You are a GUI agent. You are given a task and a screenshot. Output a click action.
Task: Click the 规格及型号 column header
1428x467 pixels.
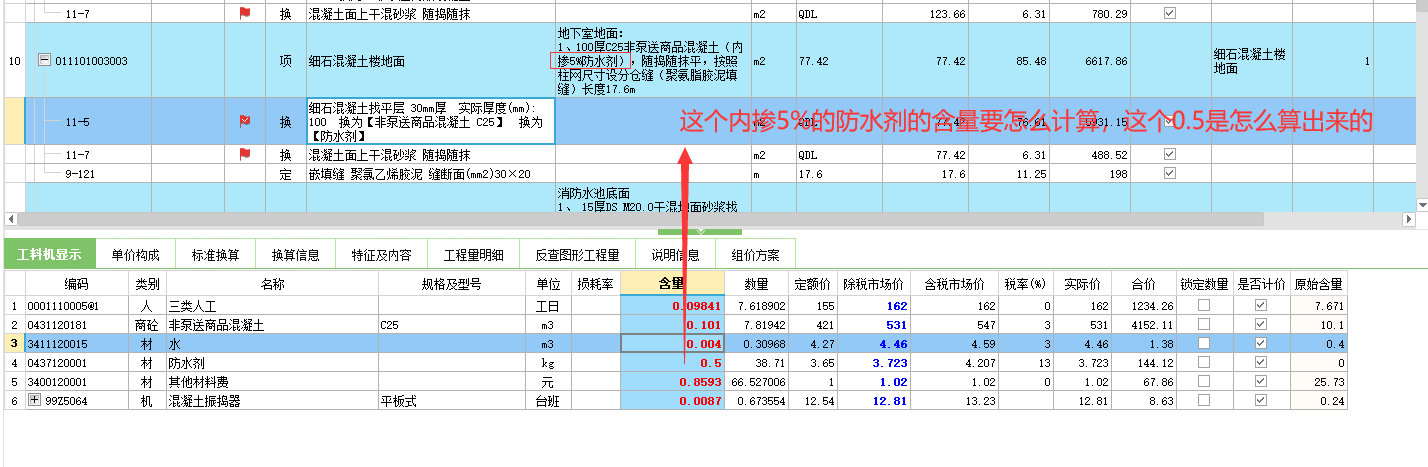(451, 283)
